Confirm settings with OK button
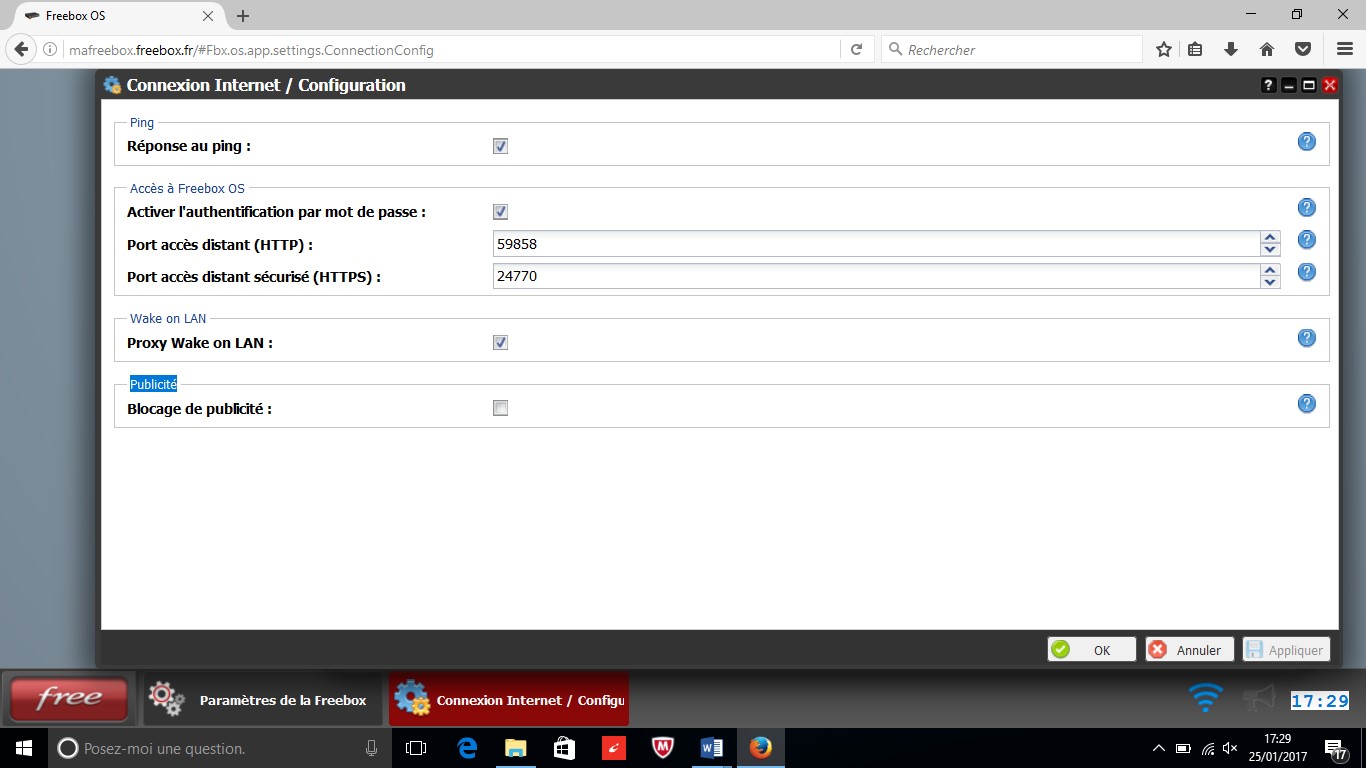This screenshot has height=768, width=1366. [1091, 650]
